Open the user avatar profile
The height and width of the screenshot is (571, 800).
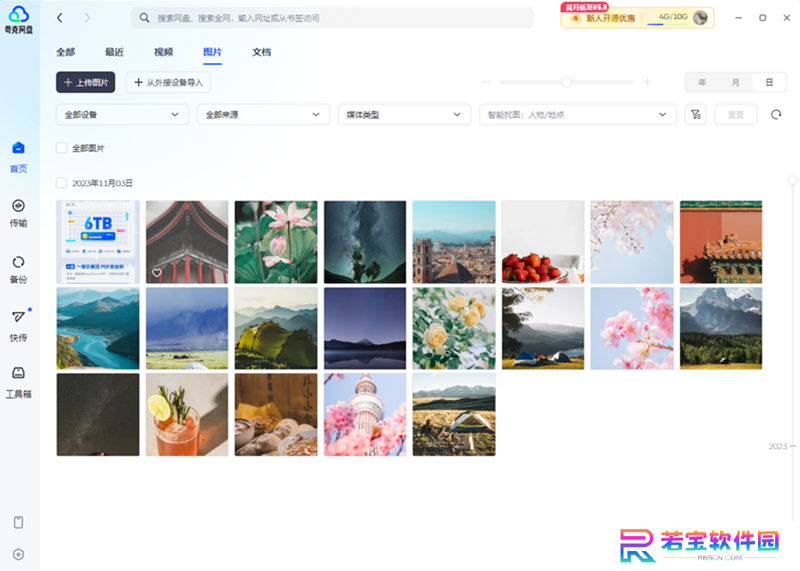click(x=701, y=17)
